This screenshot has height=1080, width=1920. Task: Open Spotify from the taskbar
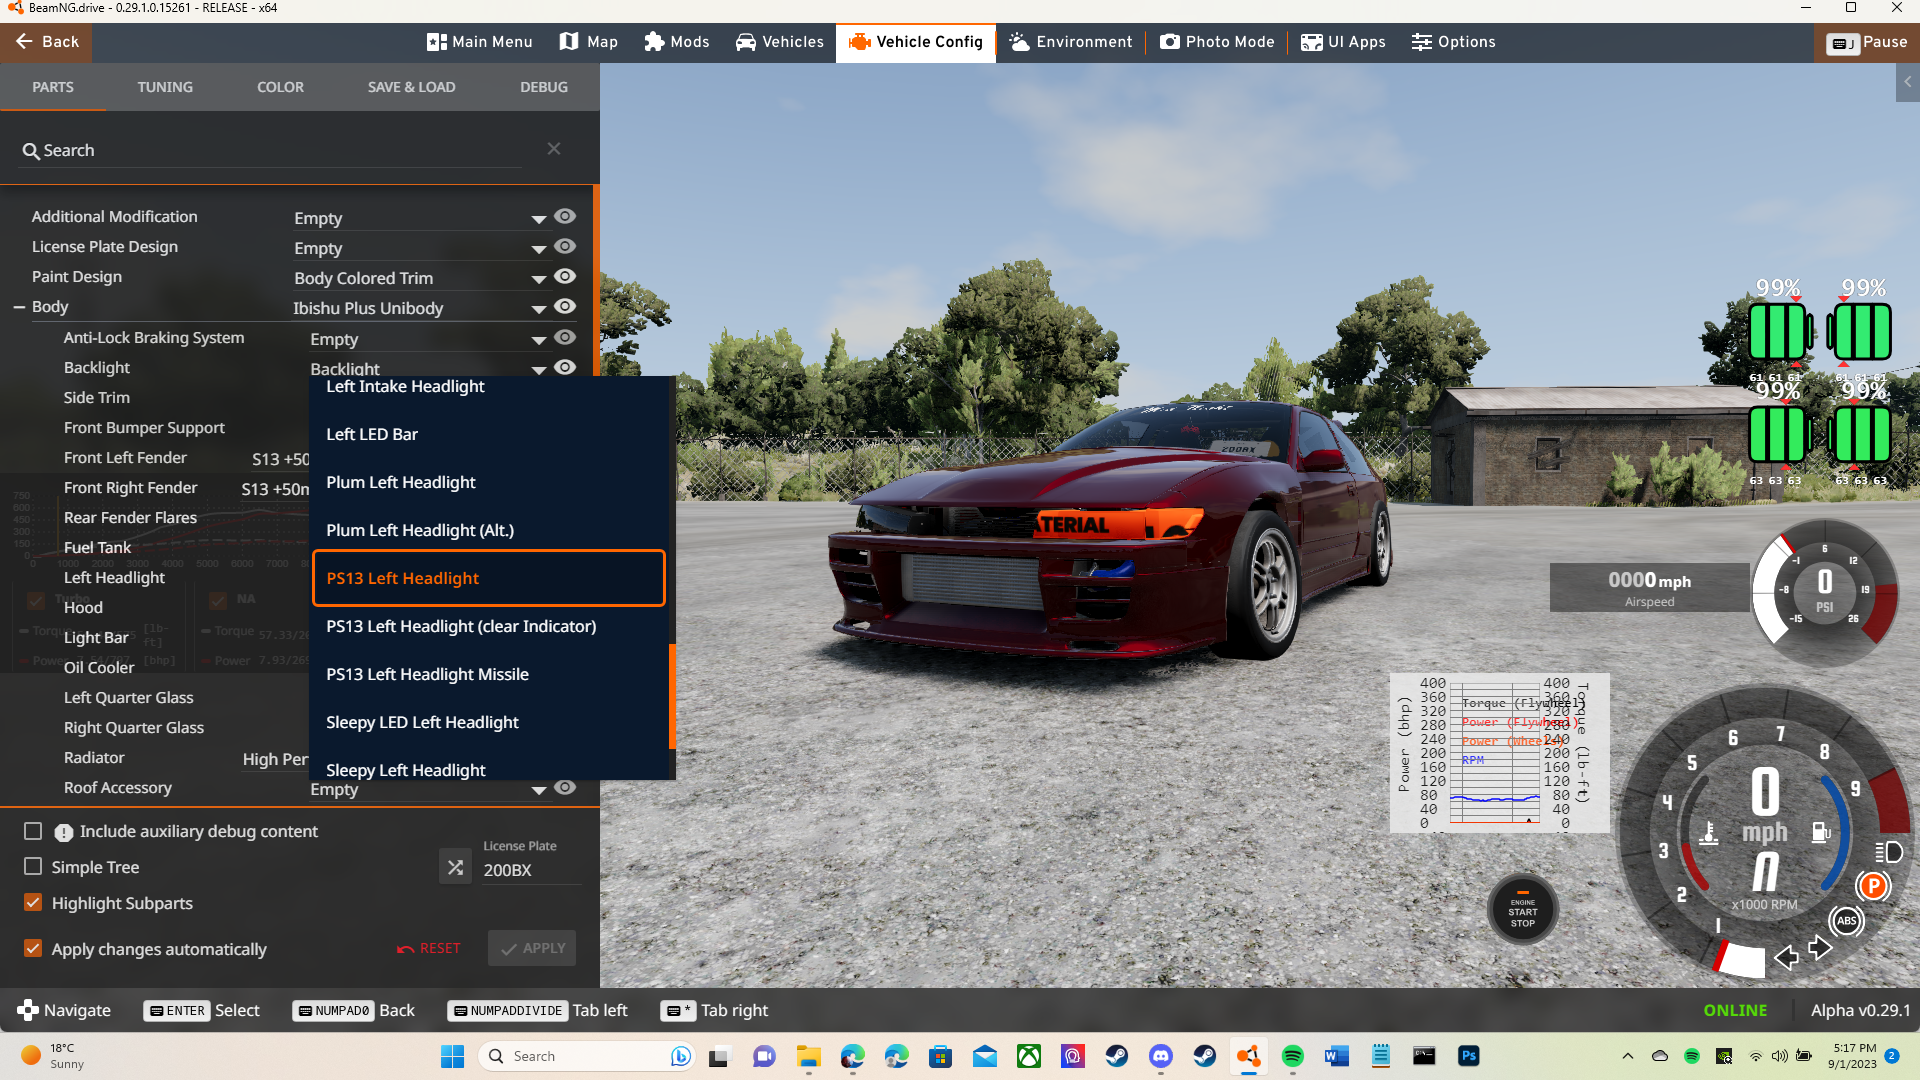coord(1293,1056)
